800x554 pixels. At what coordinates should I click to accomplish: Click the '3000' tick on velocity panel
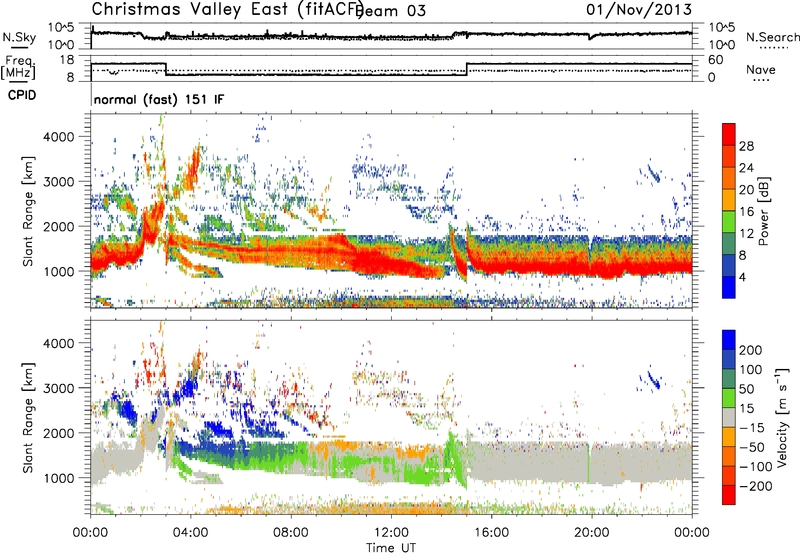pyautogui.click(x=58, y=388)
